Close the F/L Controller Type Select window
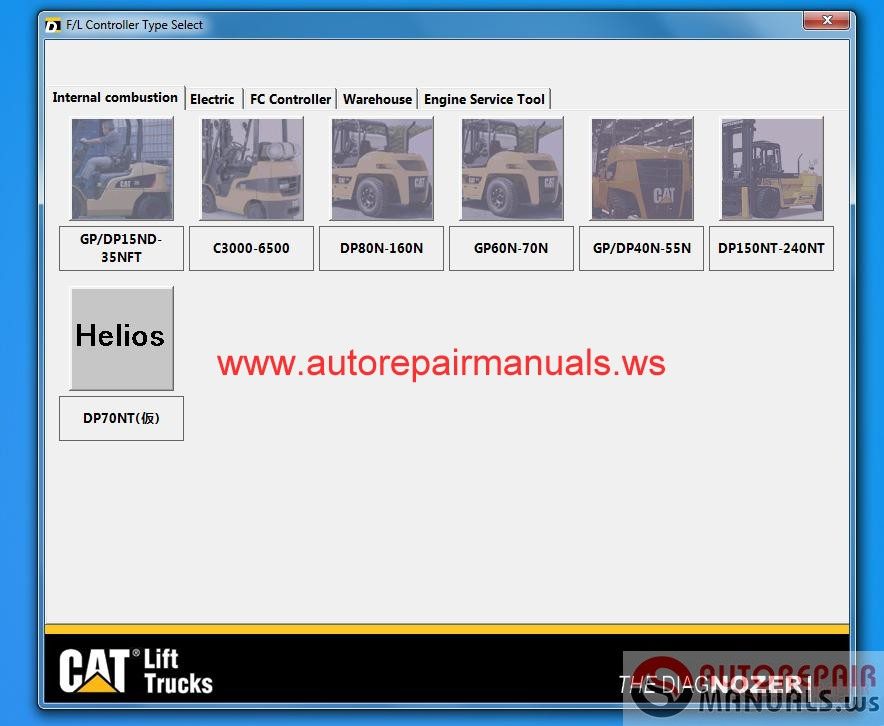884x726 pixels. coord(826,20)
